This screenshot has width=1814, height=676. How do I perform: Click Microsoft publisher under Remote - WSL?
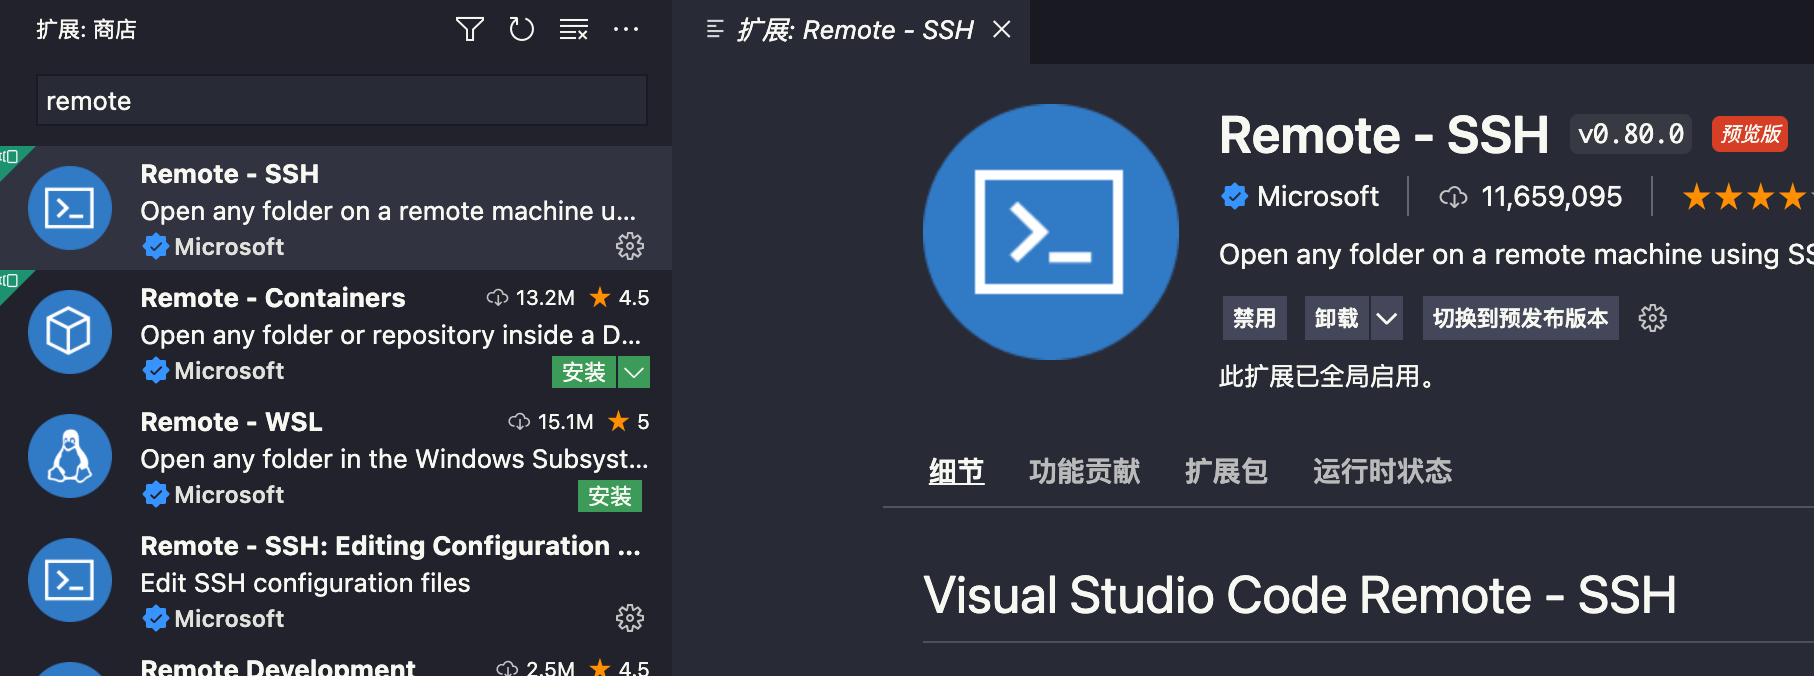pos(229,494)
